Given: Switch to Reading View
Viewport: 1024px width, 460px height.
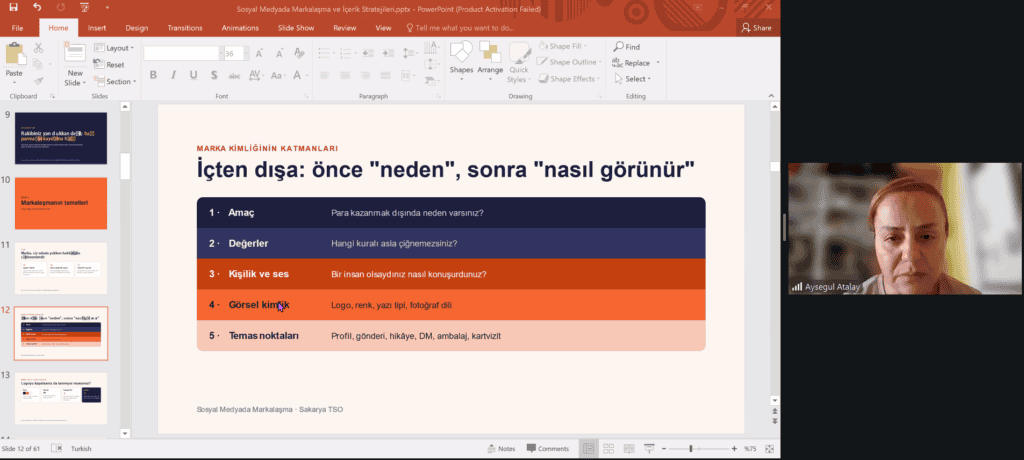Looking at the screenshot, I should (628, 449).
